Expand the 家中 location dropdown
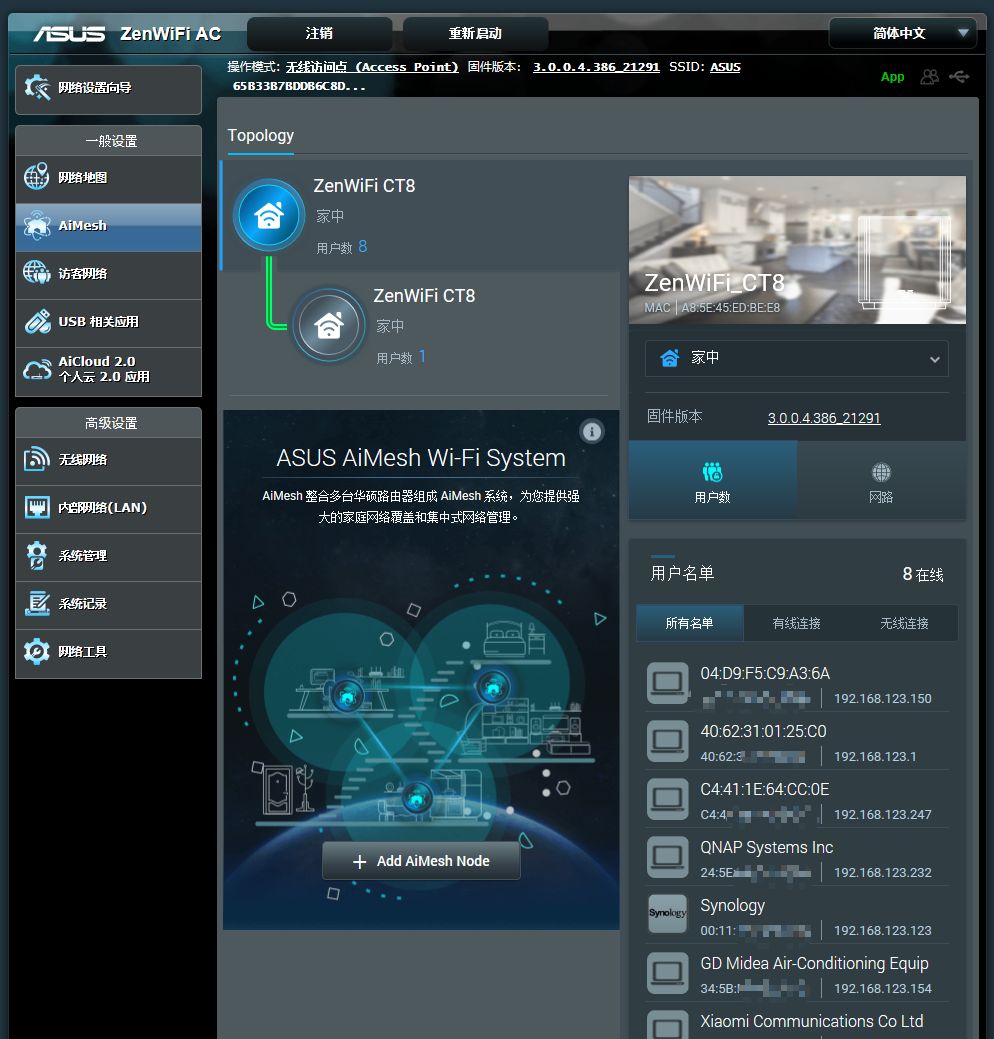 coord(797,358)
